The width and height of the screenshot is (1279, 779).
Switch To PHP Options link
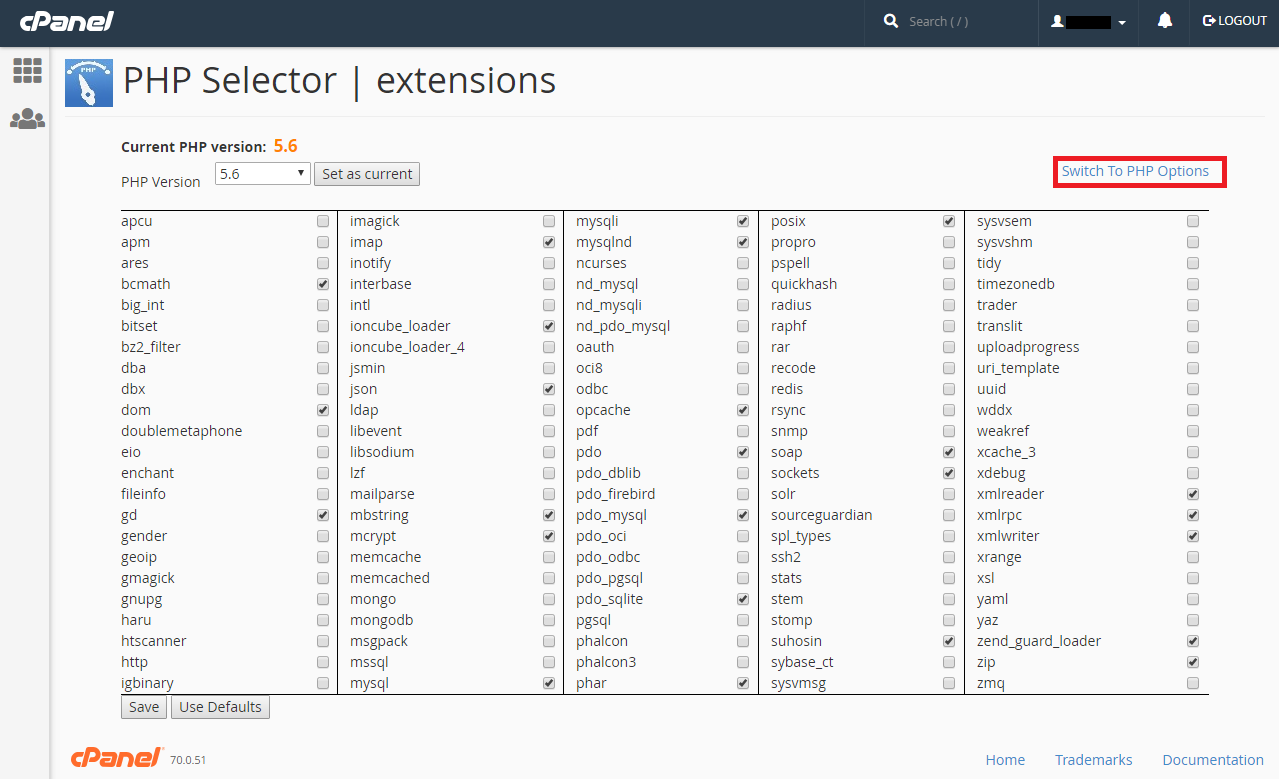[1135, 171]
